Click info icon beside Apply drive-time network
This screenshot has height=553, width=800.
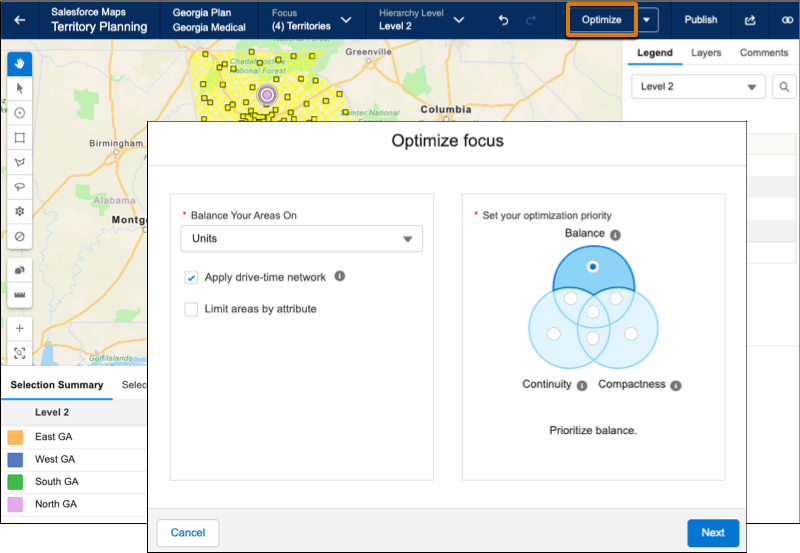pyautogui.click(x=340, y=276)
